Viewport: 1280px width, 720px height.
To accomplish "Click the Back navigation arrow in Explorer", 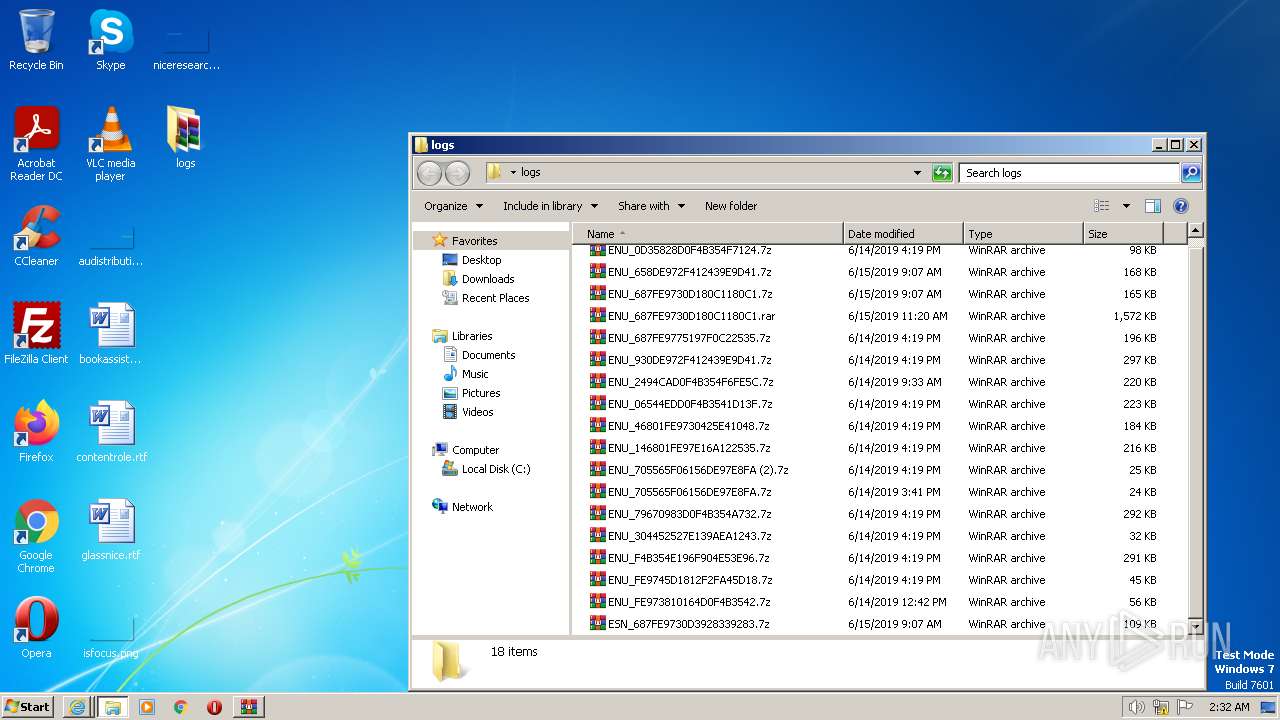I will [429, 173].
